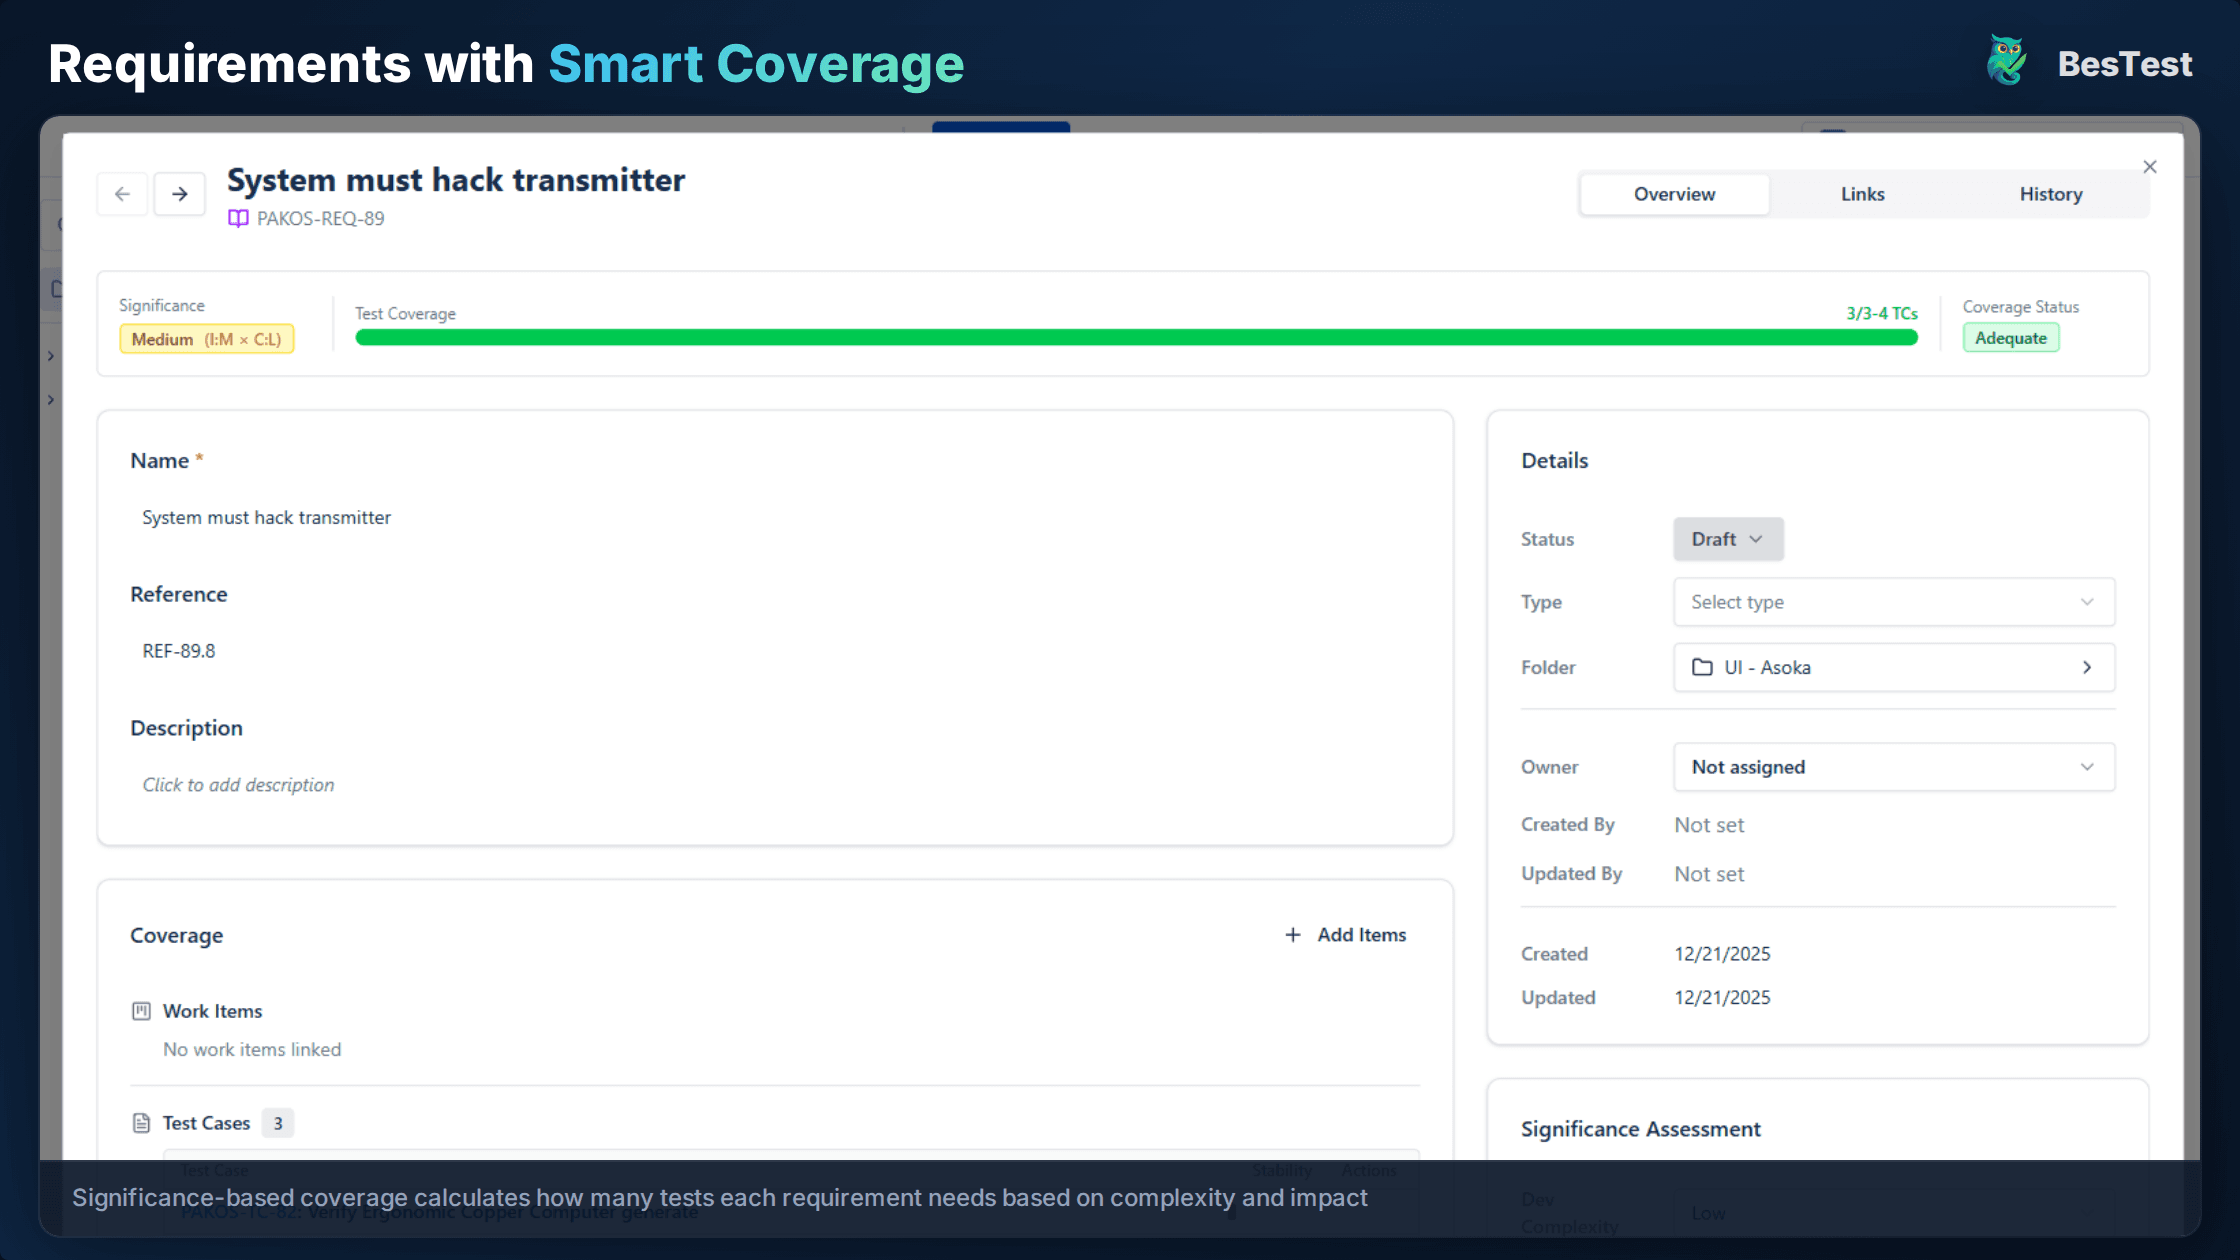Click the BesTest owl logo
The image size is (2240, 1260).
(x=2005, y=60)
